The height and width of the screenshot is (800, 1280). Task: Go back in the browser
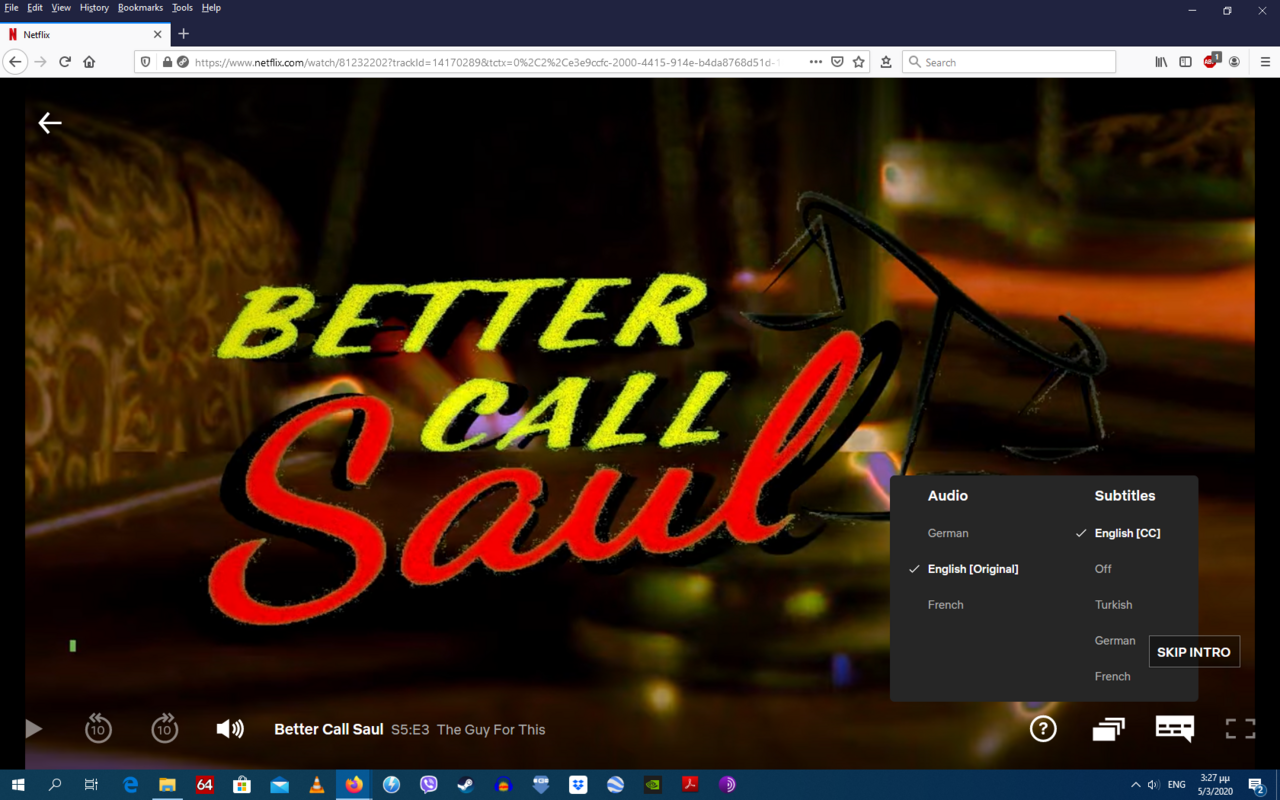point(14,62)
